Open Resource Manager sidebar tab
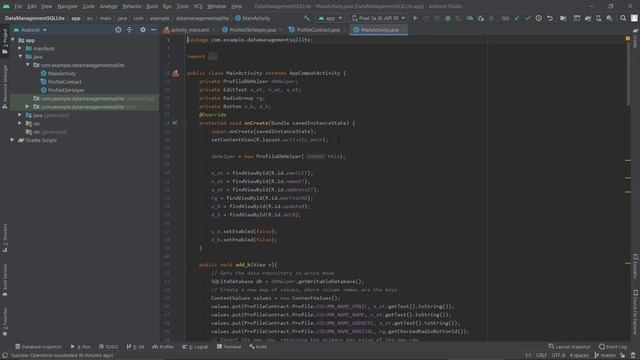The height and width of the screenshot is (360, 640). click(x=4, y=86)
